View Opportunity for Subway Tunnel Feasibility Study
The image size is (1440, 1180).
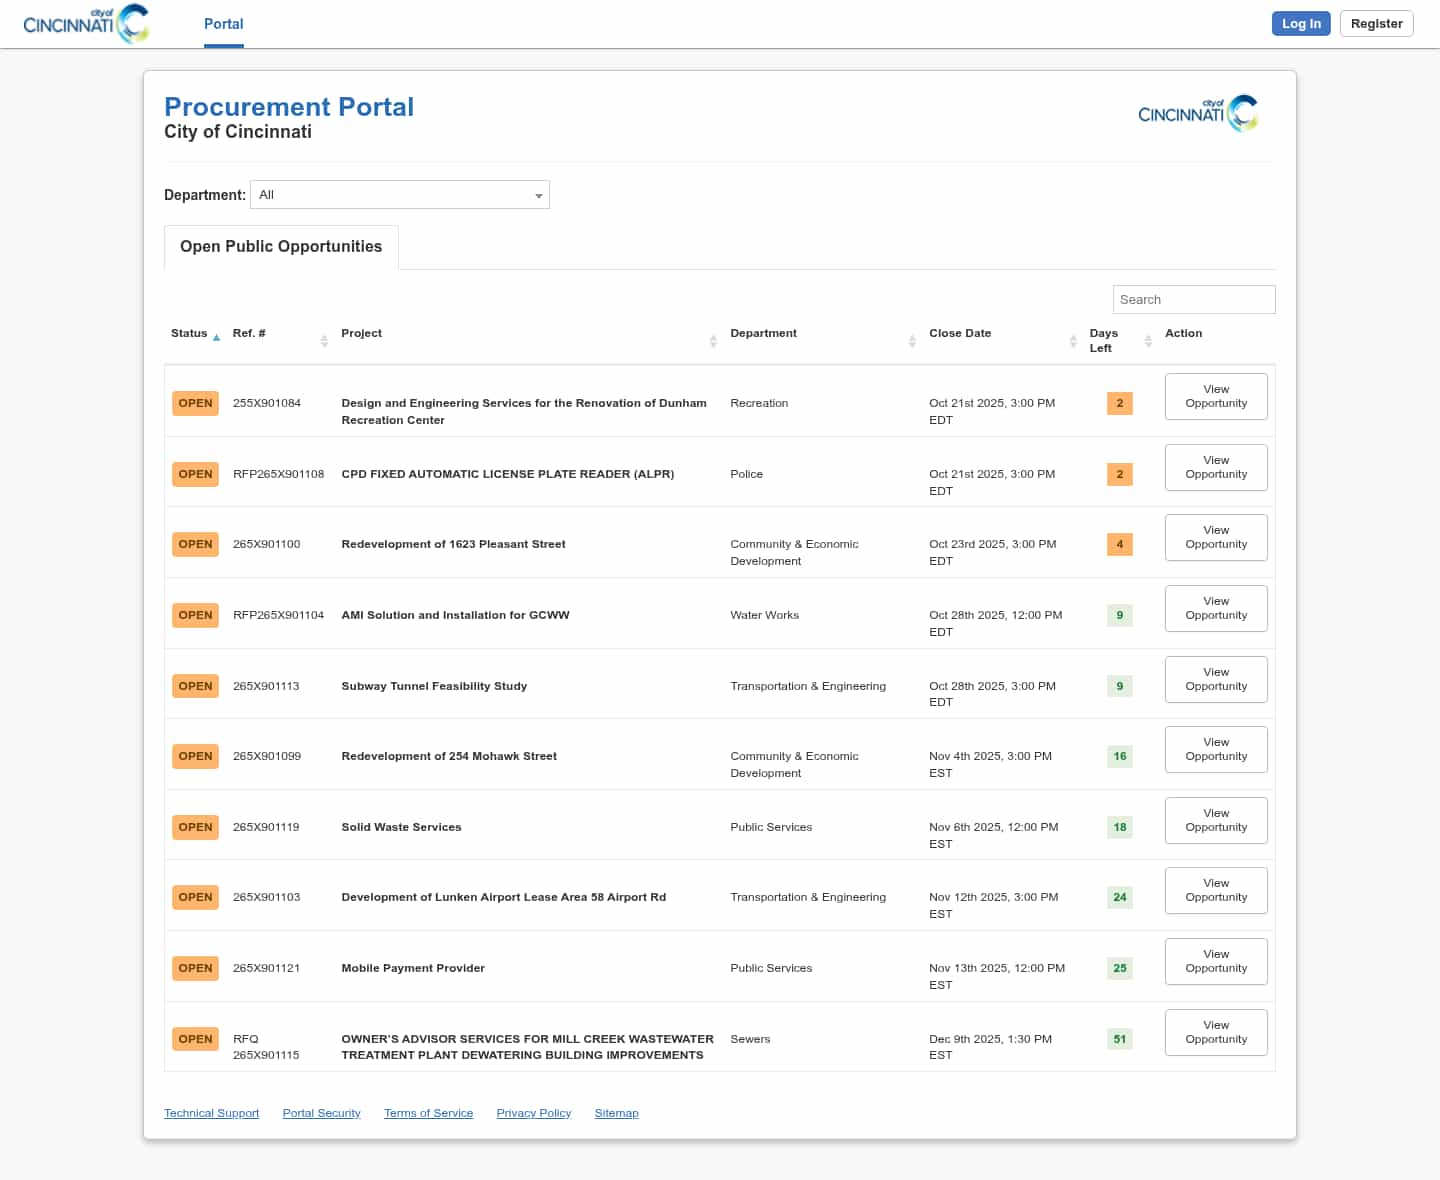1216,680
